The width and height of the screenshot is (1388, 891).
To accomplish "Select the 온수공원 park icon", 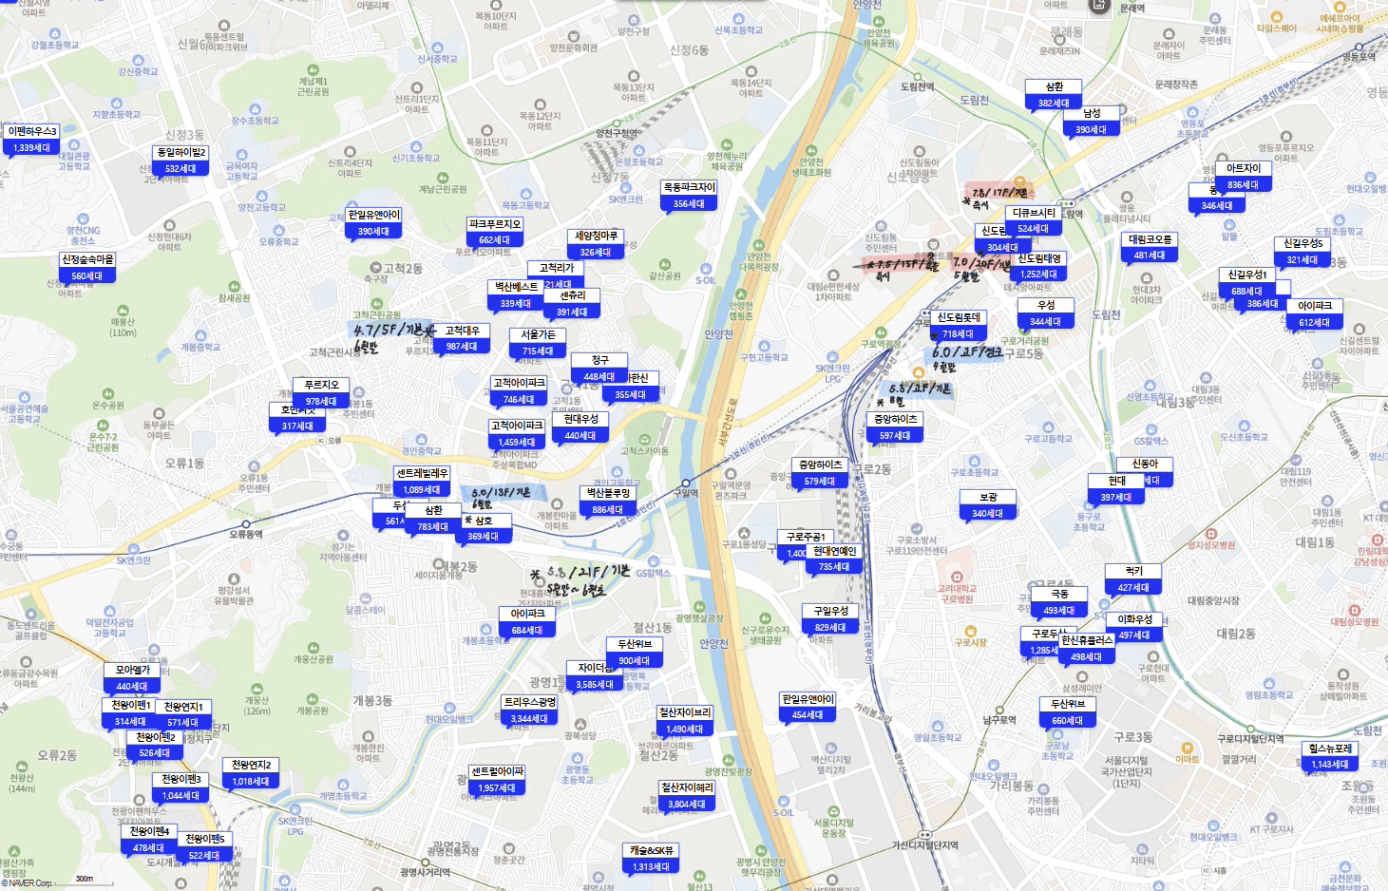I will (x=108, y=394).
